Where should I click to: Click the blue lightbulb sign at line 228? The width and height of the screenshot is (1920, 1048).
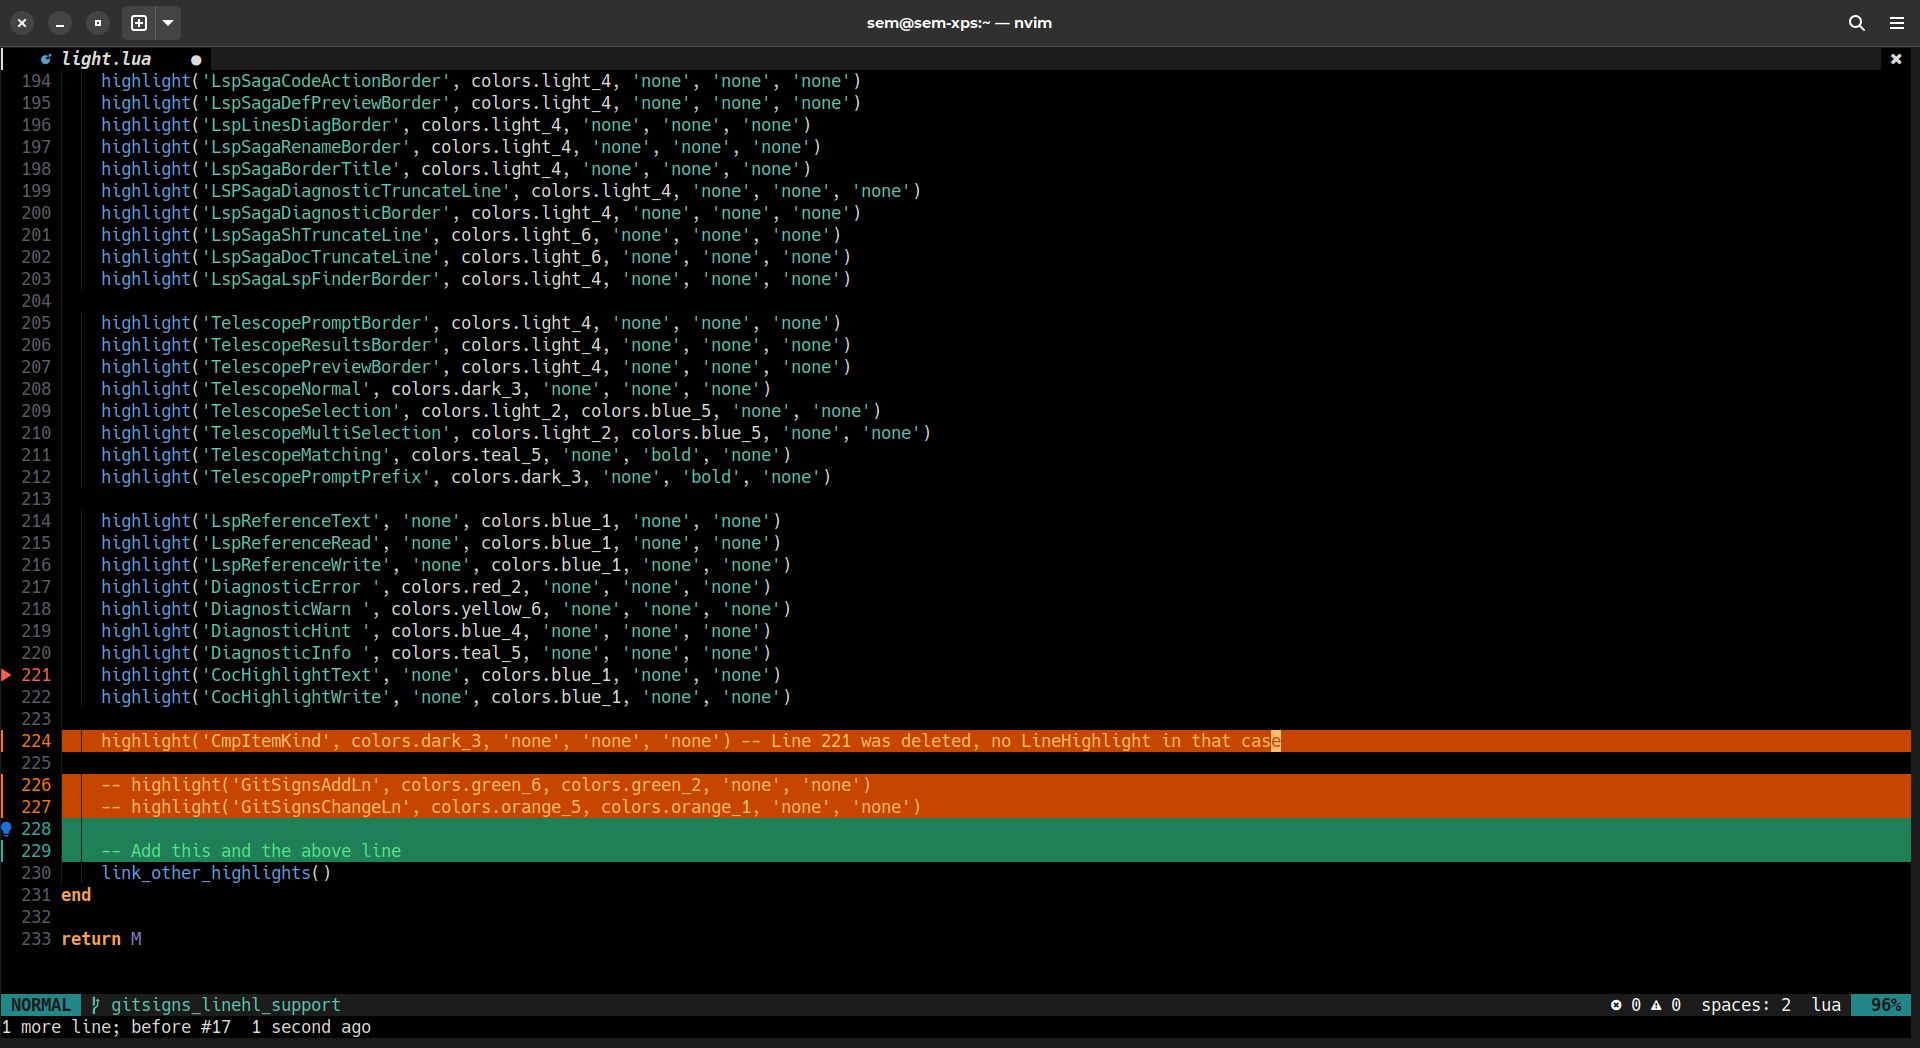tap(6, 829)
